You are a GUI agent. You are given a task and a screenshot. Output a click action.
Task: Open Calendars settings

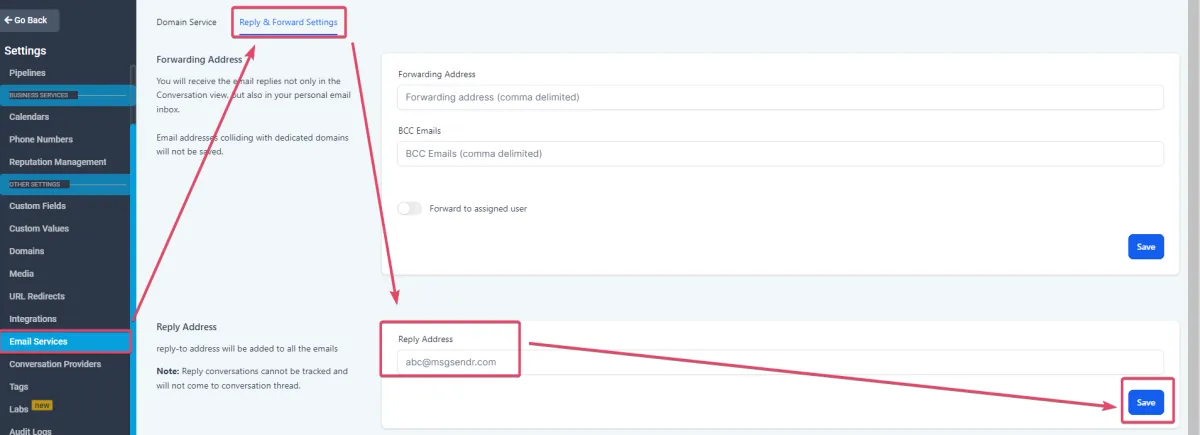[29, 117]
